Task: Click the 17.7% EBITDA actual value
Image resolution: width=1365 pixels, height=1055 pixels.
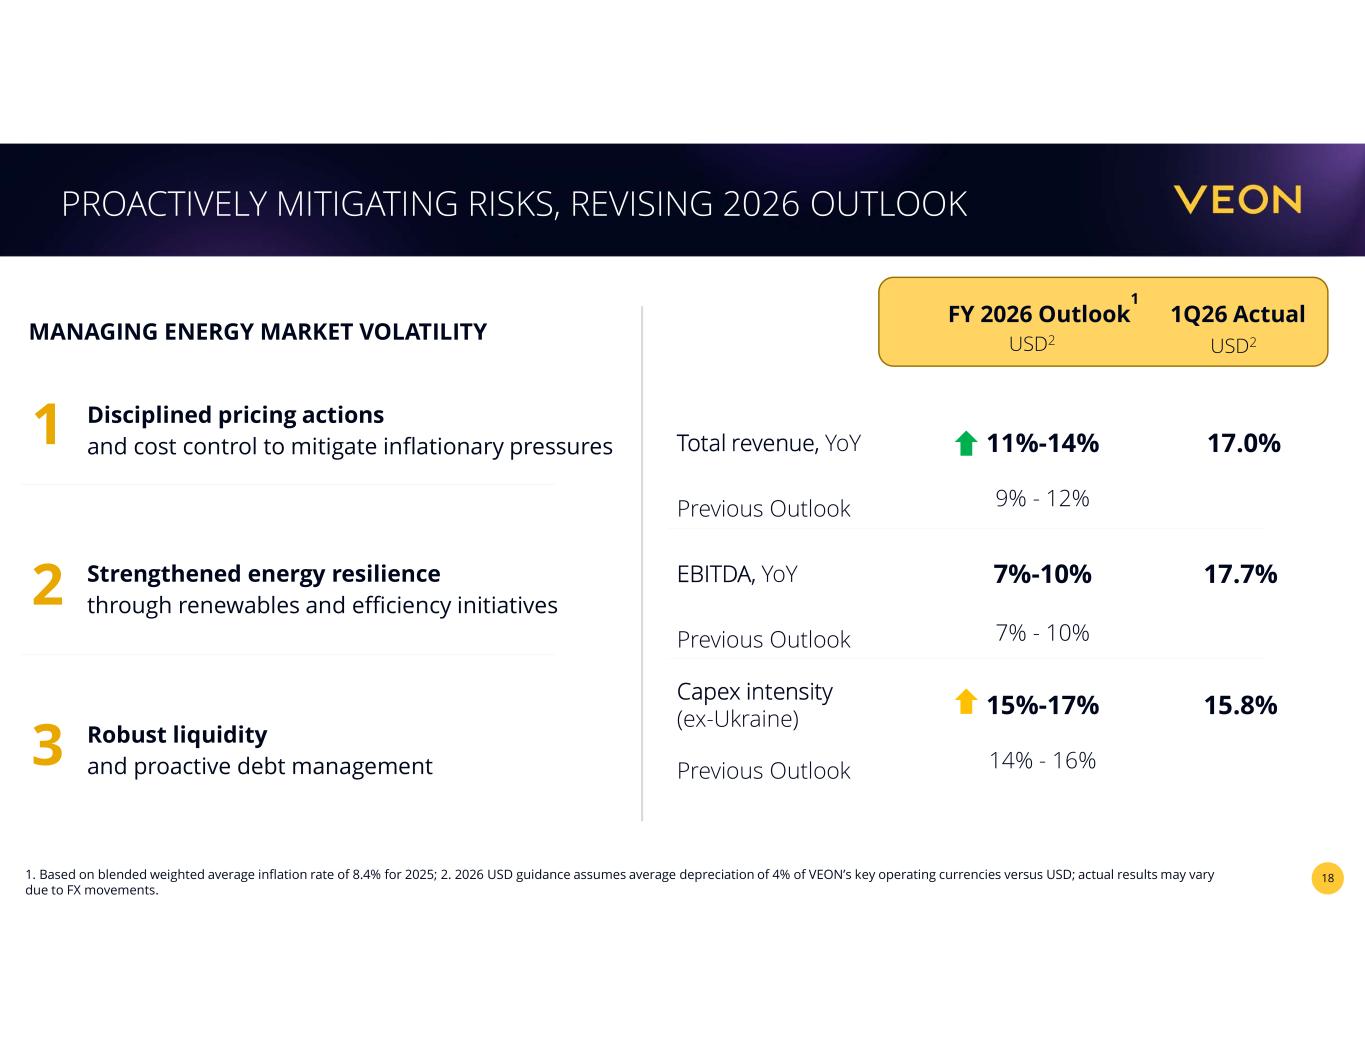Action: pyautogui.click(x=1241, y=574)
